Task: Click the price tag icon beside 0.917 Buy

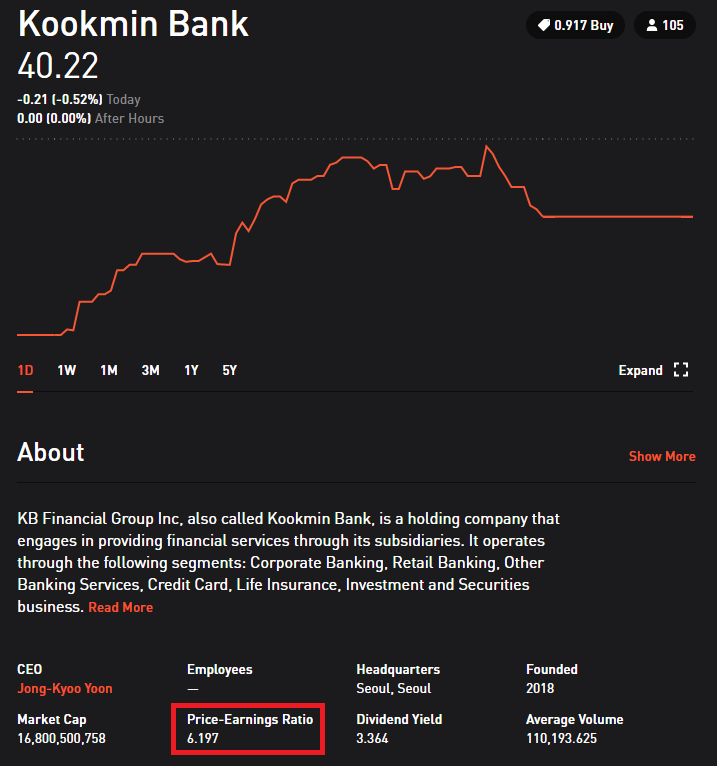Action: 544,25
